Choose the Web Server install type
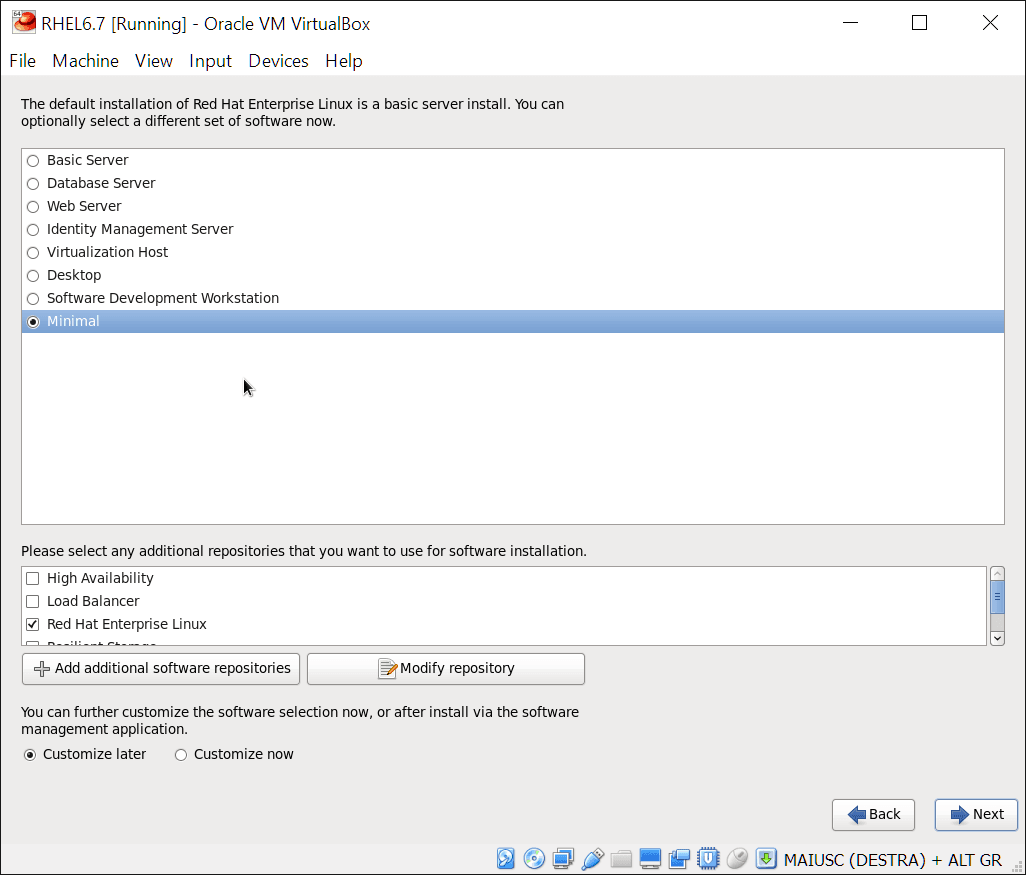1026x875 pixels. 33,207
